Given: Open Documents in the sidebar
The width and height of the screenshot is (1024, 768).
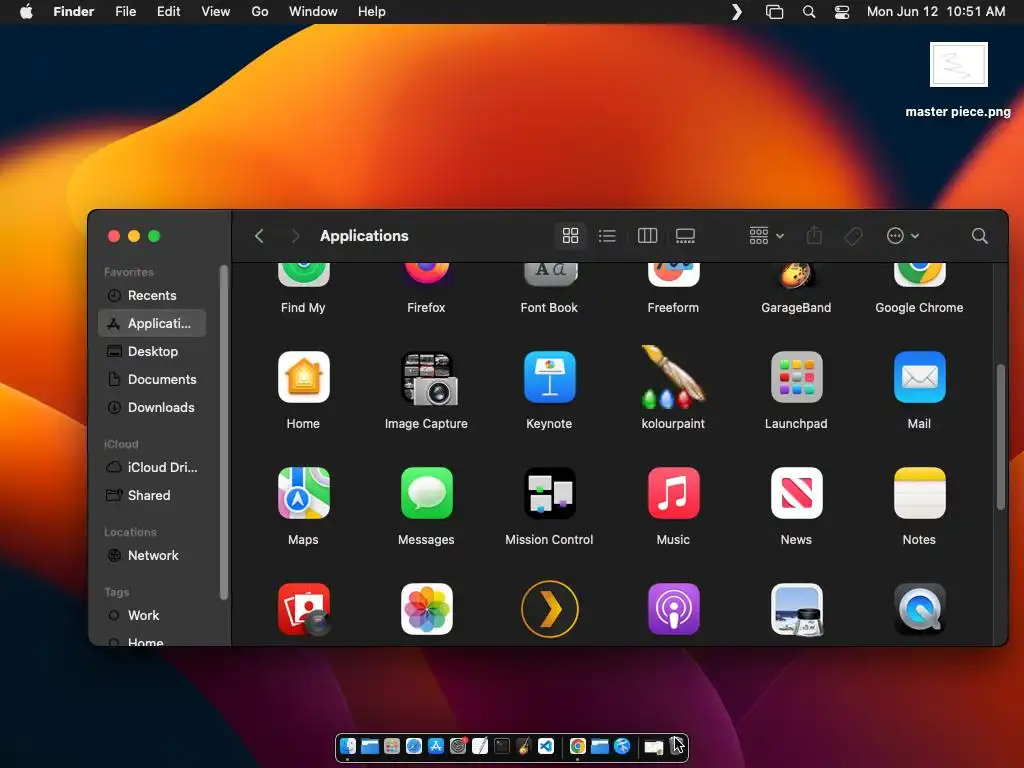Looking at the screenshot, I should pyautogui.click(x=152, y=379).
